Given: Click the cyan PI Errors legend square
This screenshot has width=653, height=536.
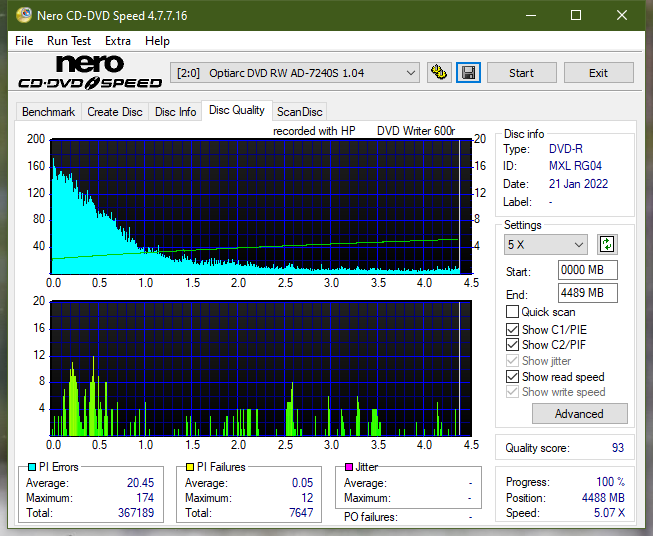Looking at the screenshot, I should [32, 467].
